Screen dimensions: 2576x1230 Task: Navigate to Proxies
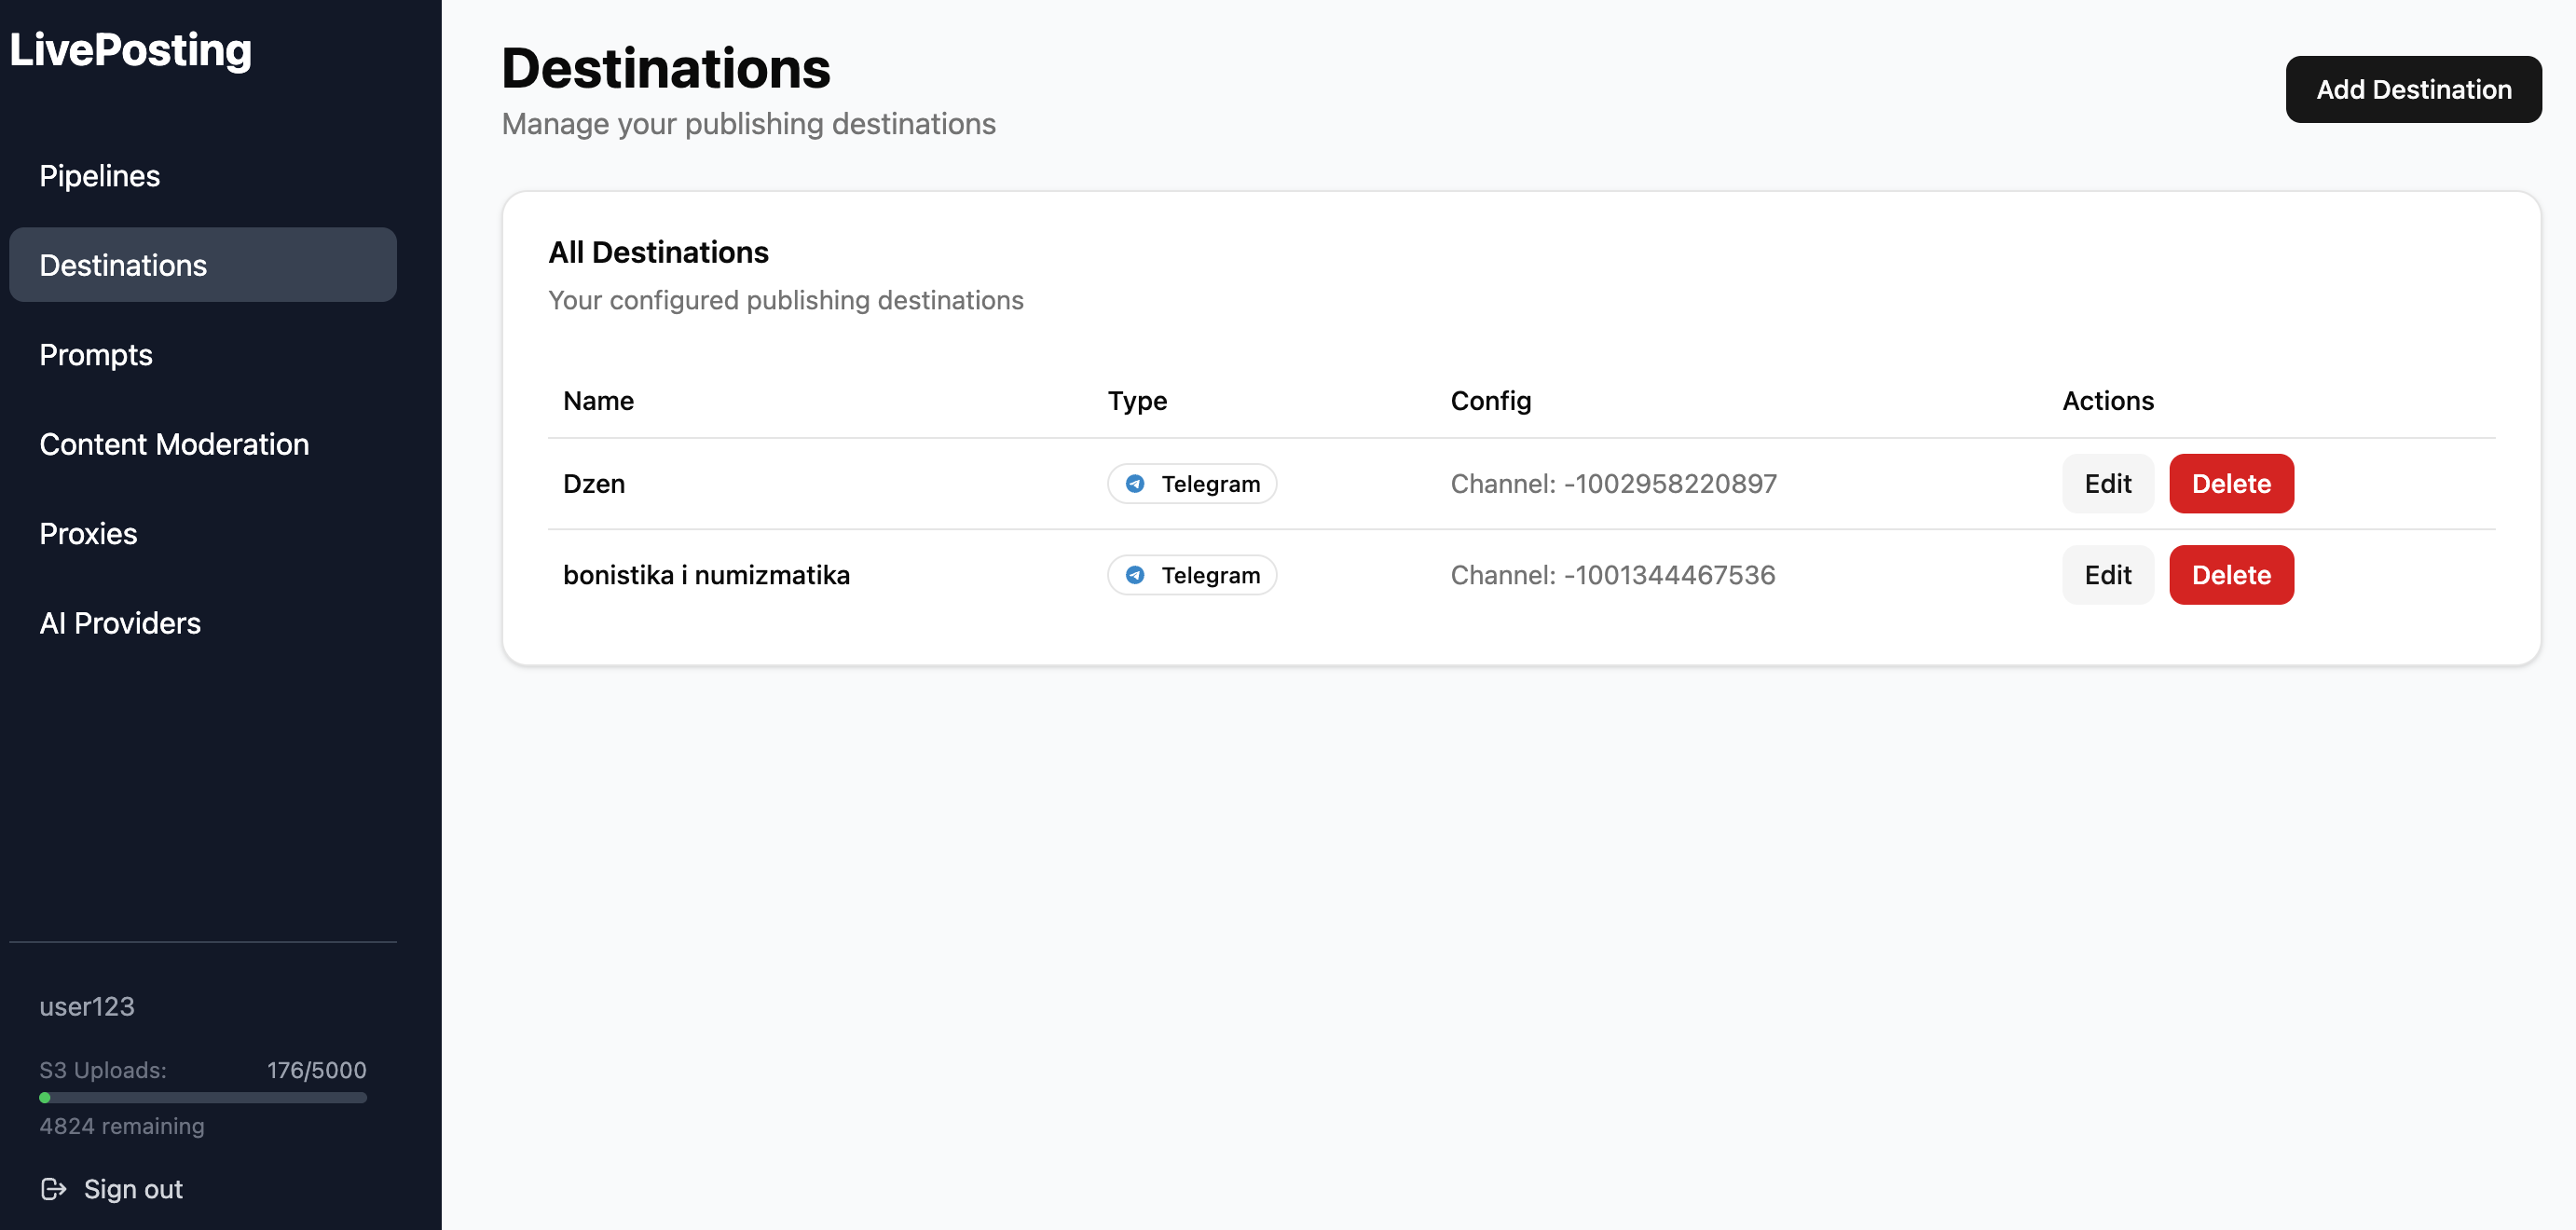pos(88,534)
